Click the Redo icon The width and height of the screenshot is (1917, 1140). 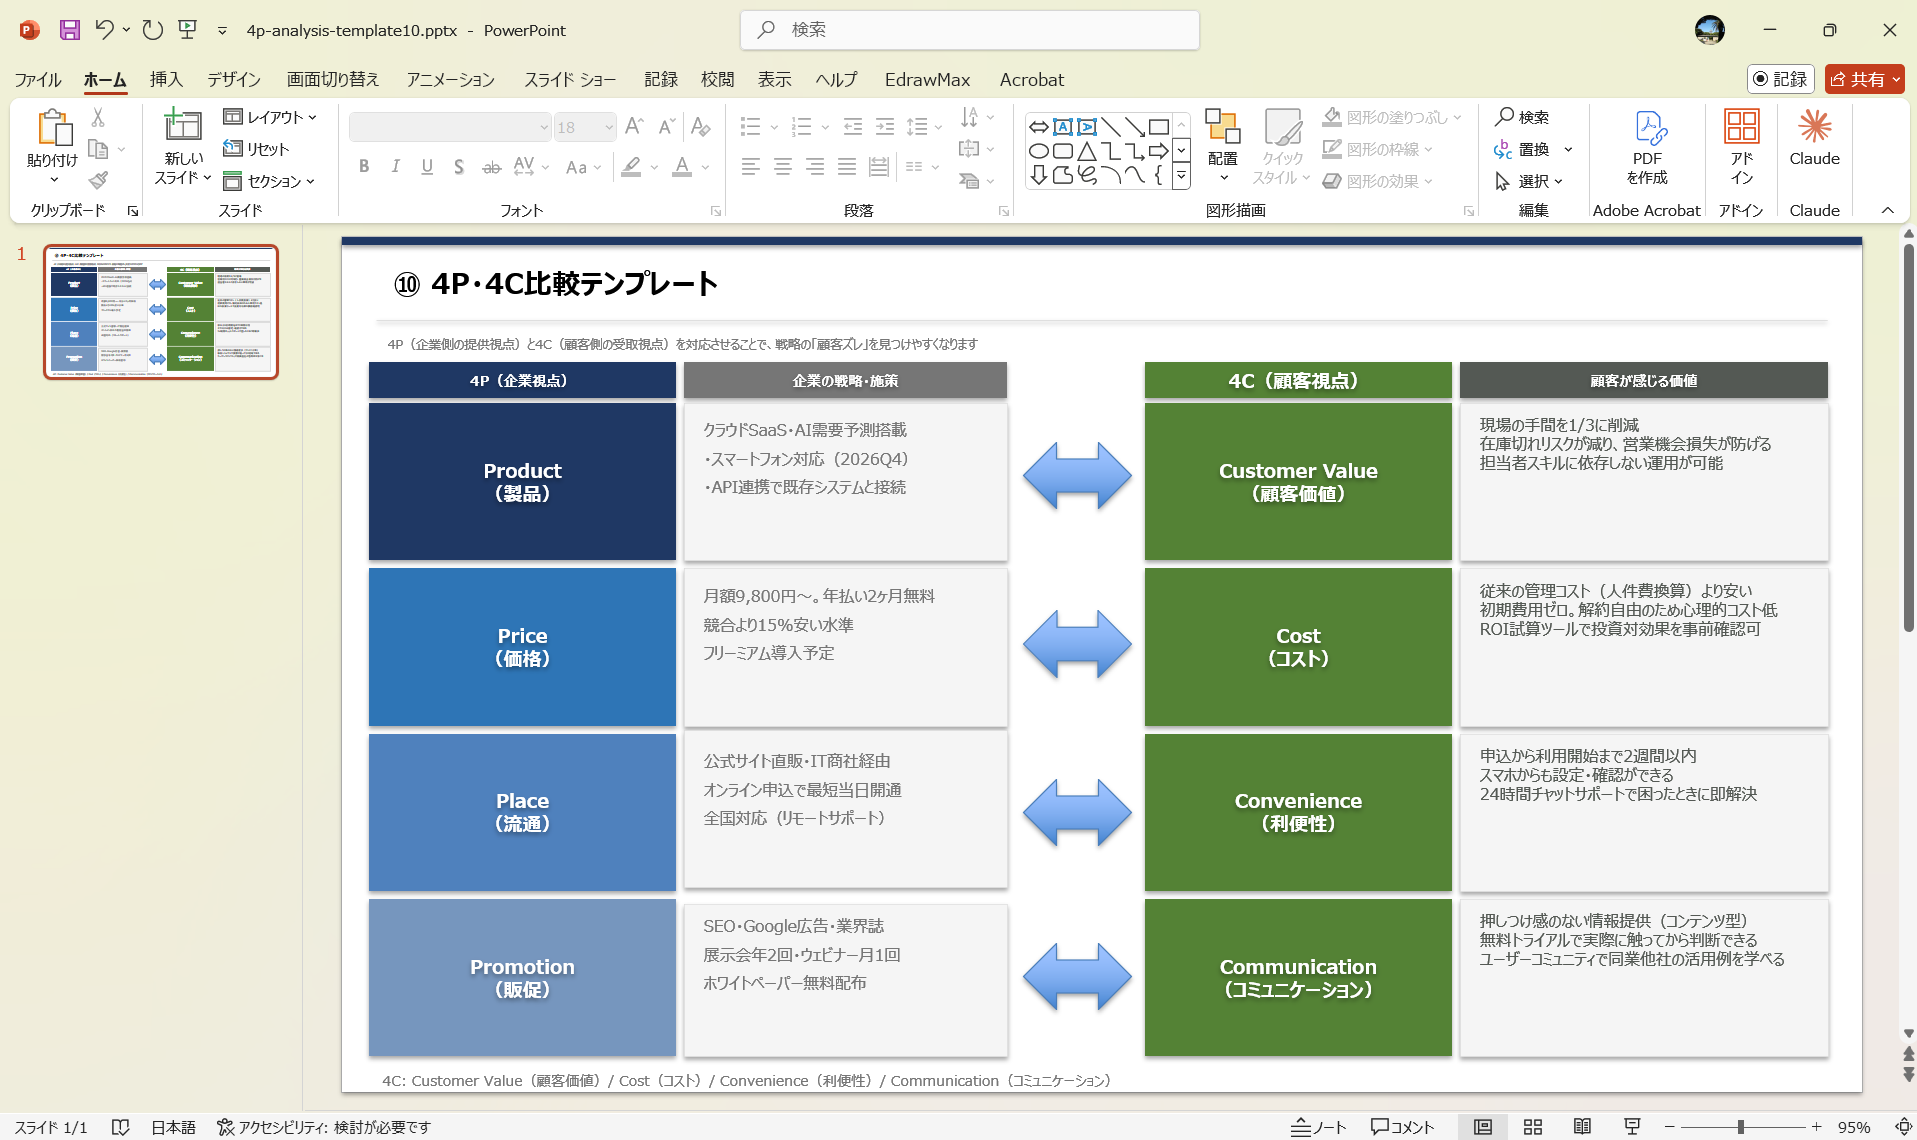click(x=152, y=30)
